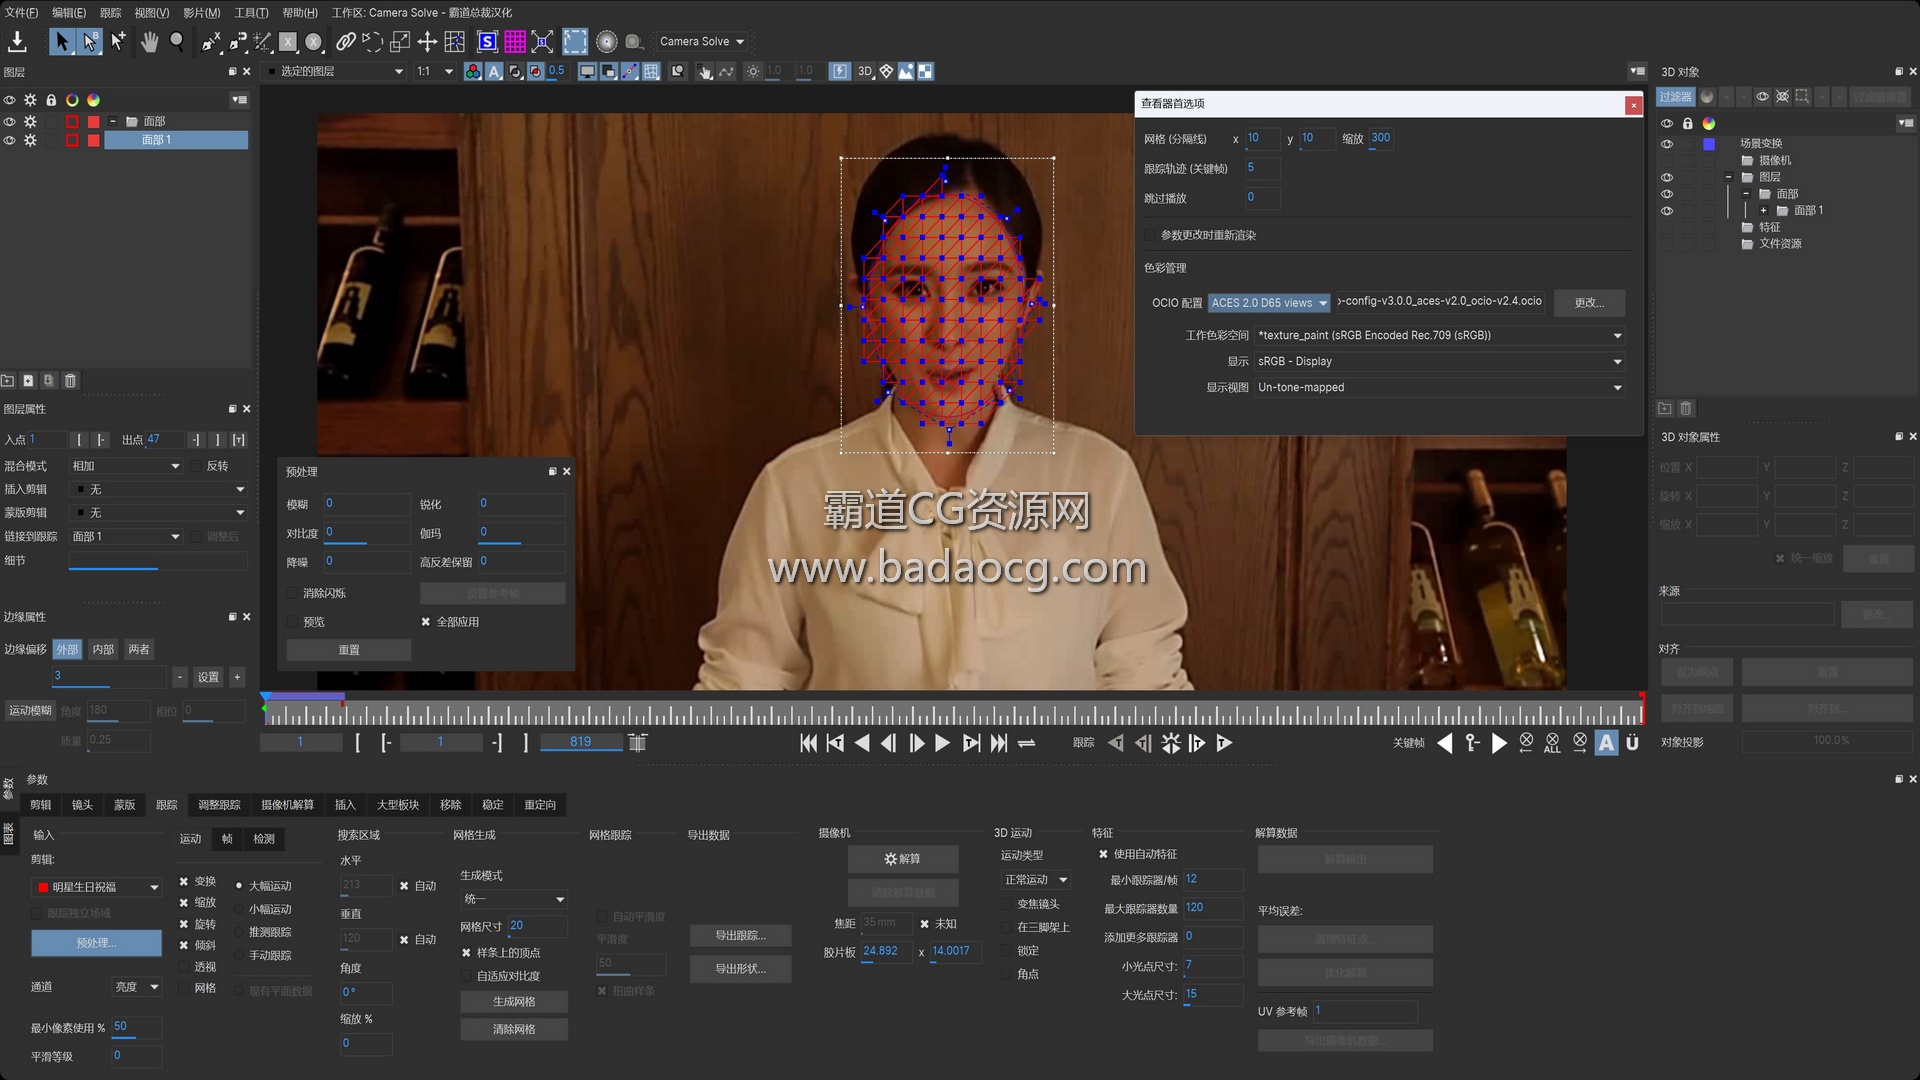The image size is (1920, 1080).
Task: Open the 工具(T) menu
Action: (x=251, y=13)
